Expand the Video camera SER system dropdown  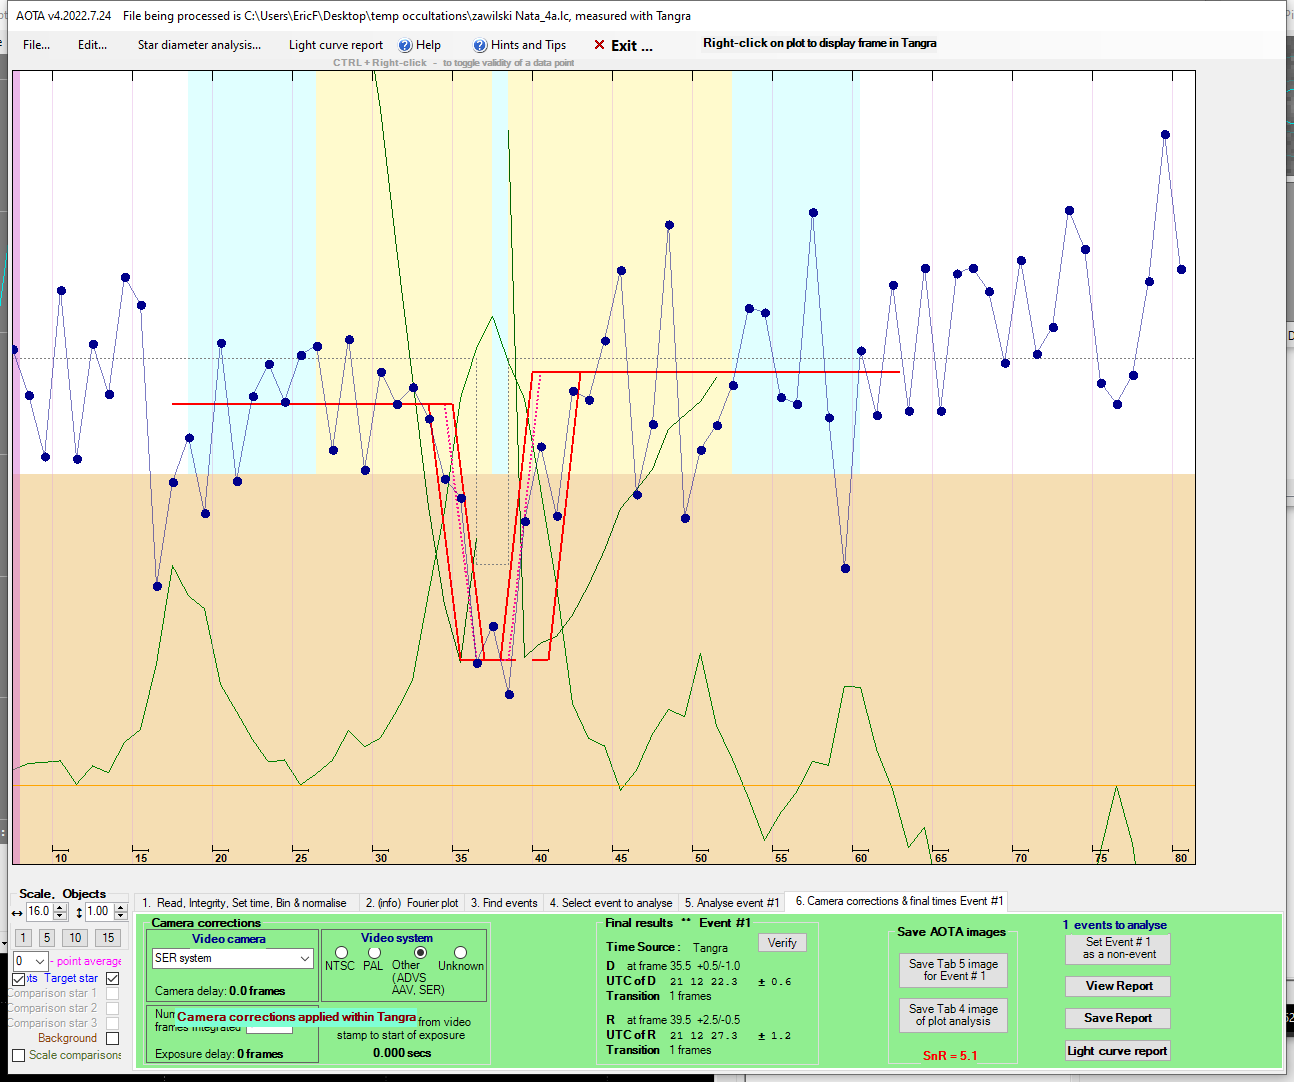(x=305, y=958)
